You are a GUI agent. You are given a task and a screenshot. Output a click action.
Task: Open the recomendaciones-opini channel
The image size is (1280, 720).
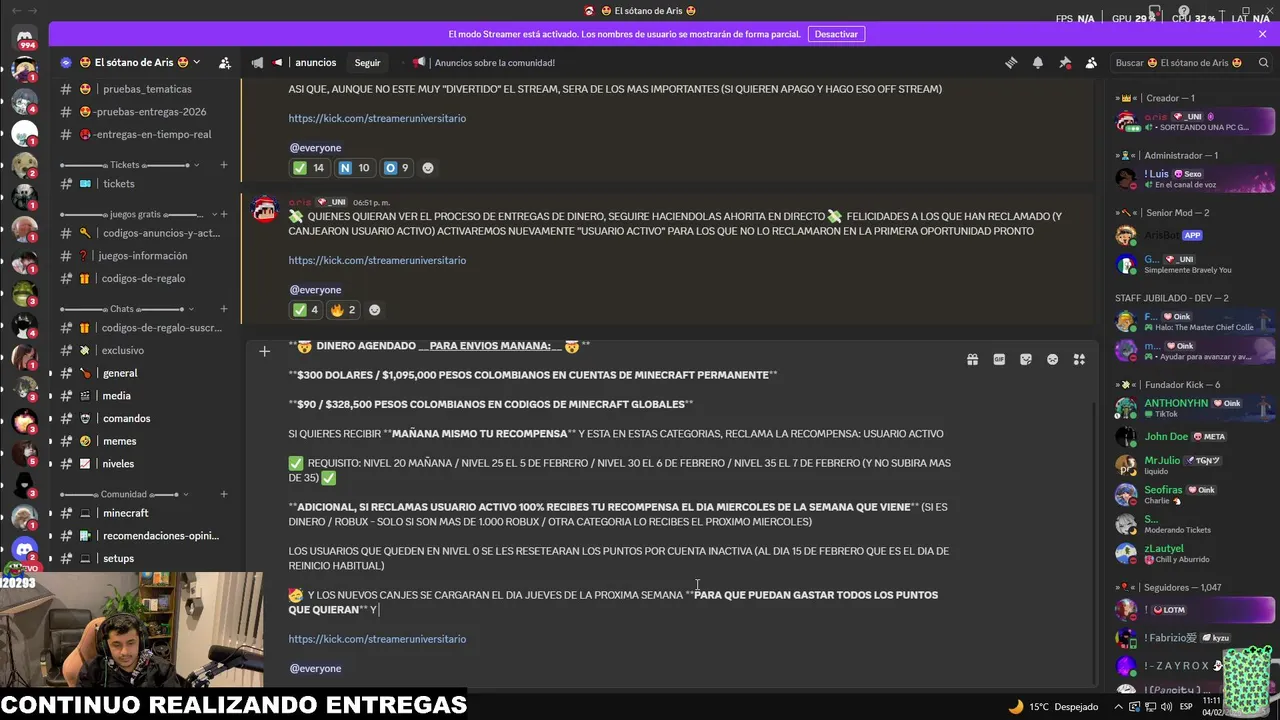coord(143,536)
